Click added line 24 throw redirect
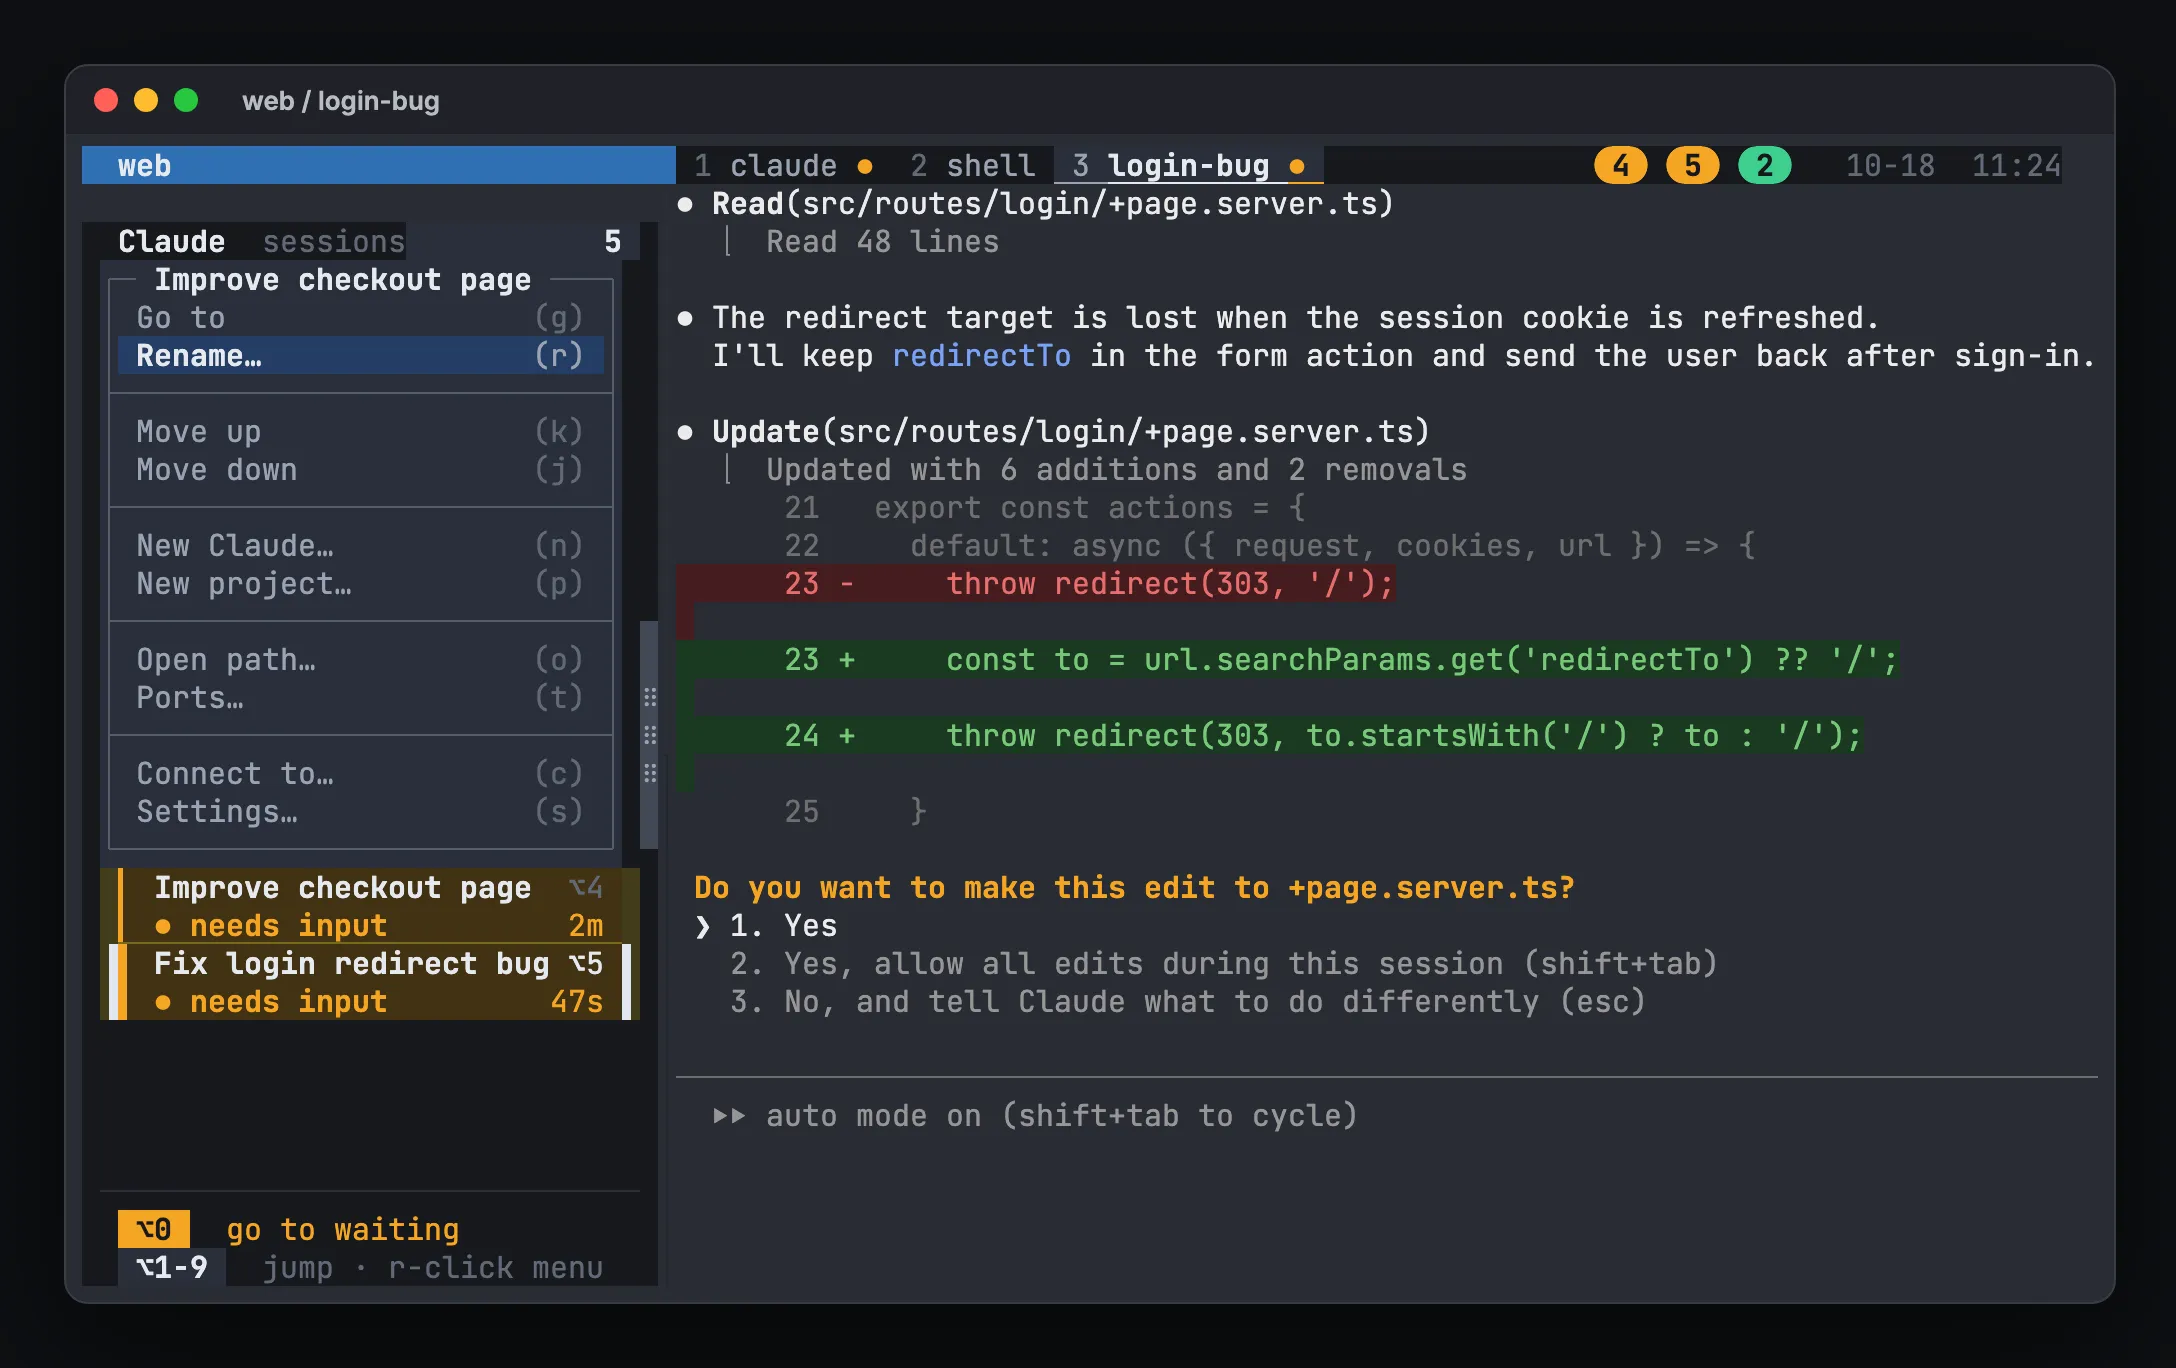Image resolution: width=2176 pixels, height=1368 pixels. pyautogui.click(x=1269, y=735)
